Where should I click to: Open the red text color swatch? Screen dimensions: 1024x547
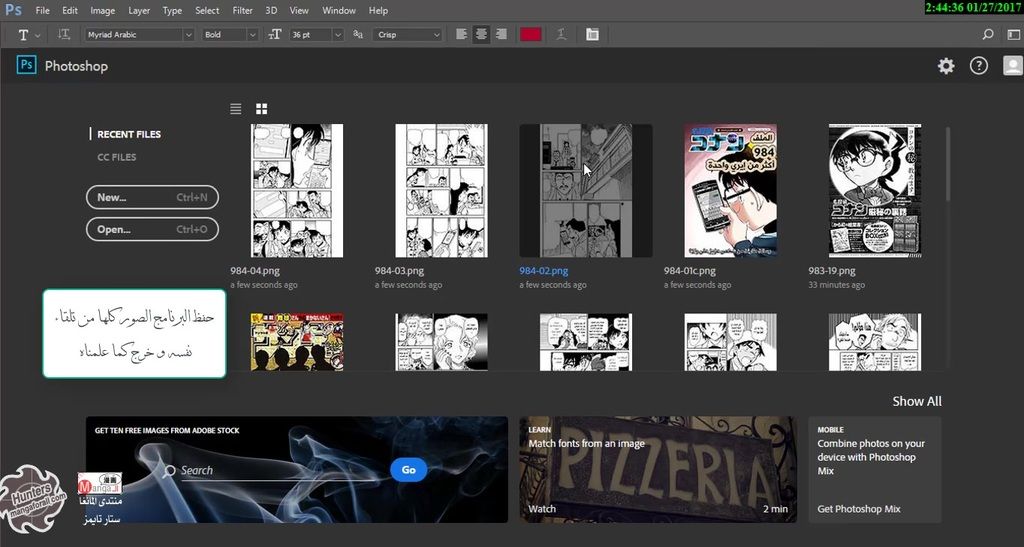pyautogui.click(x=530, y=35)
